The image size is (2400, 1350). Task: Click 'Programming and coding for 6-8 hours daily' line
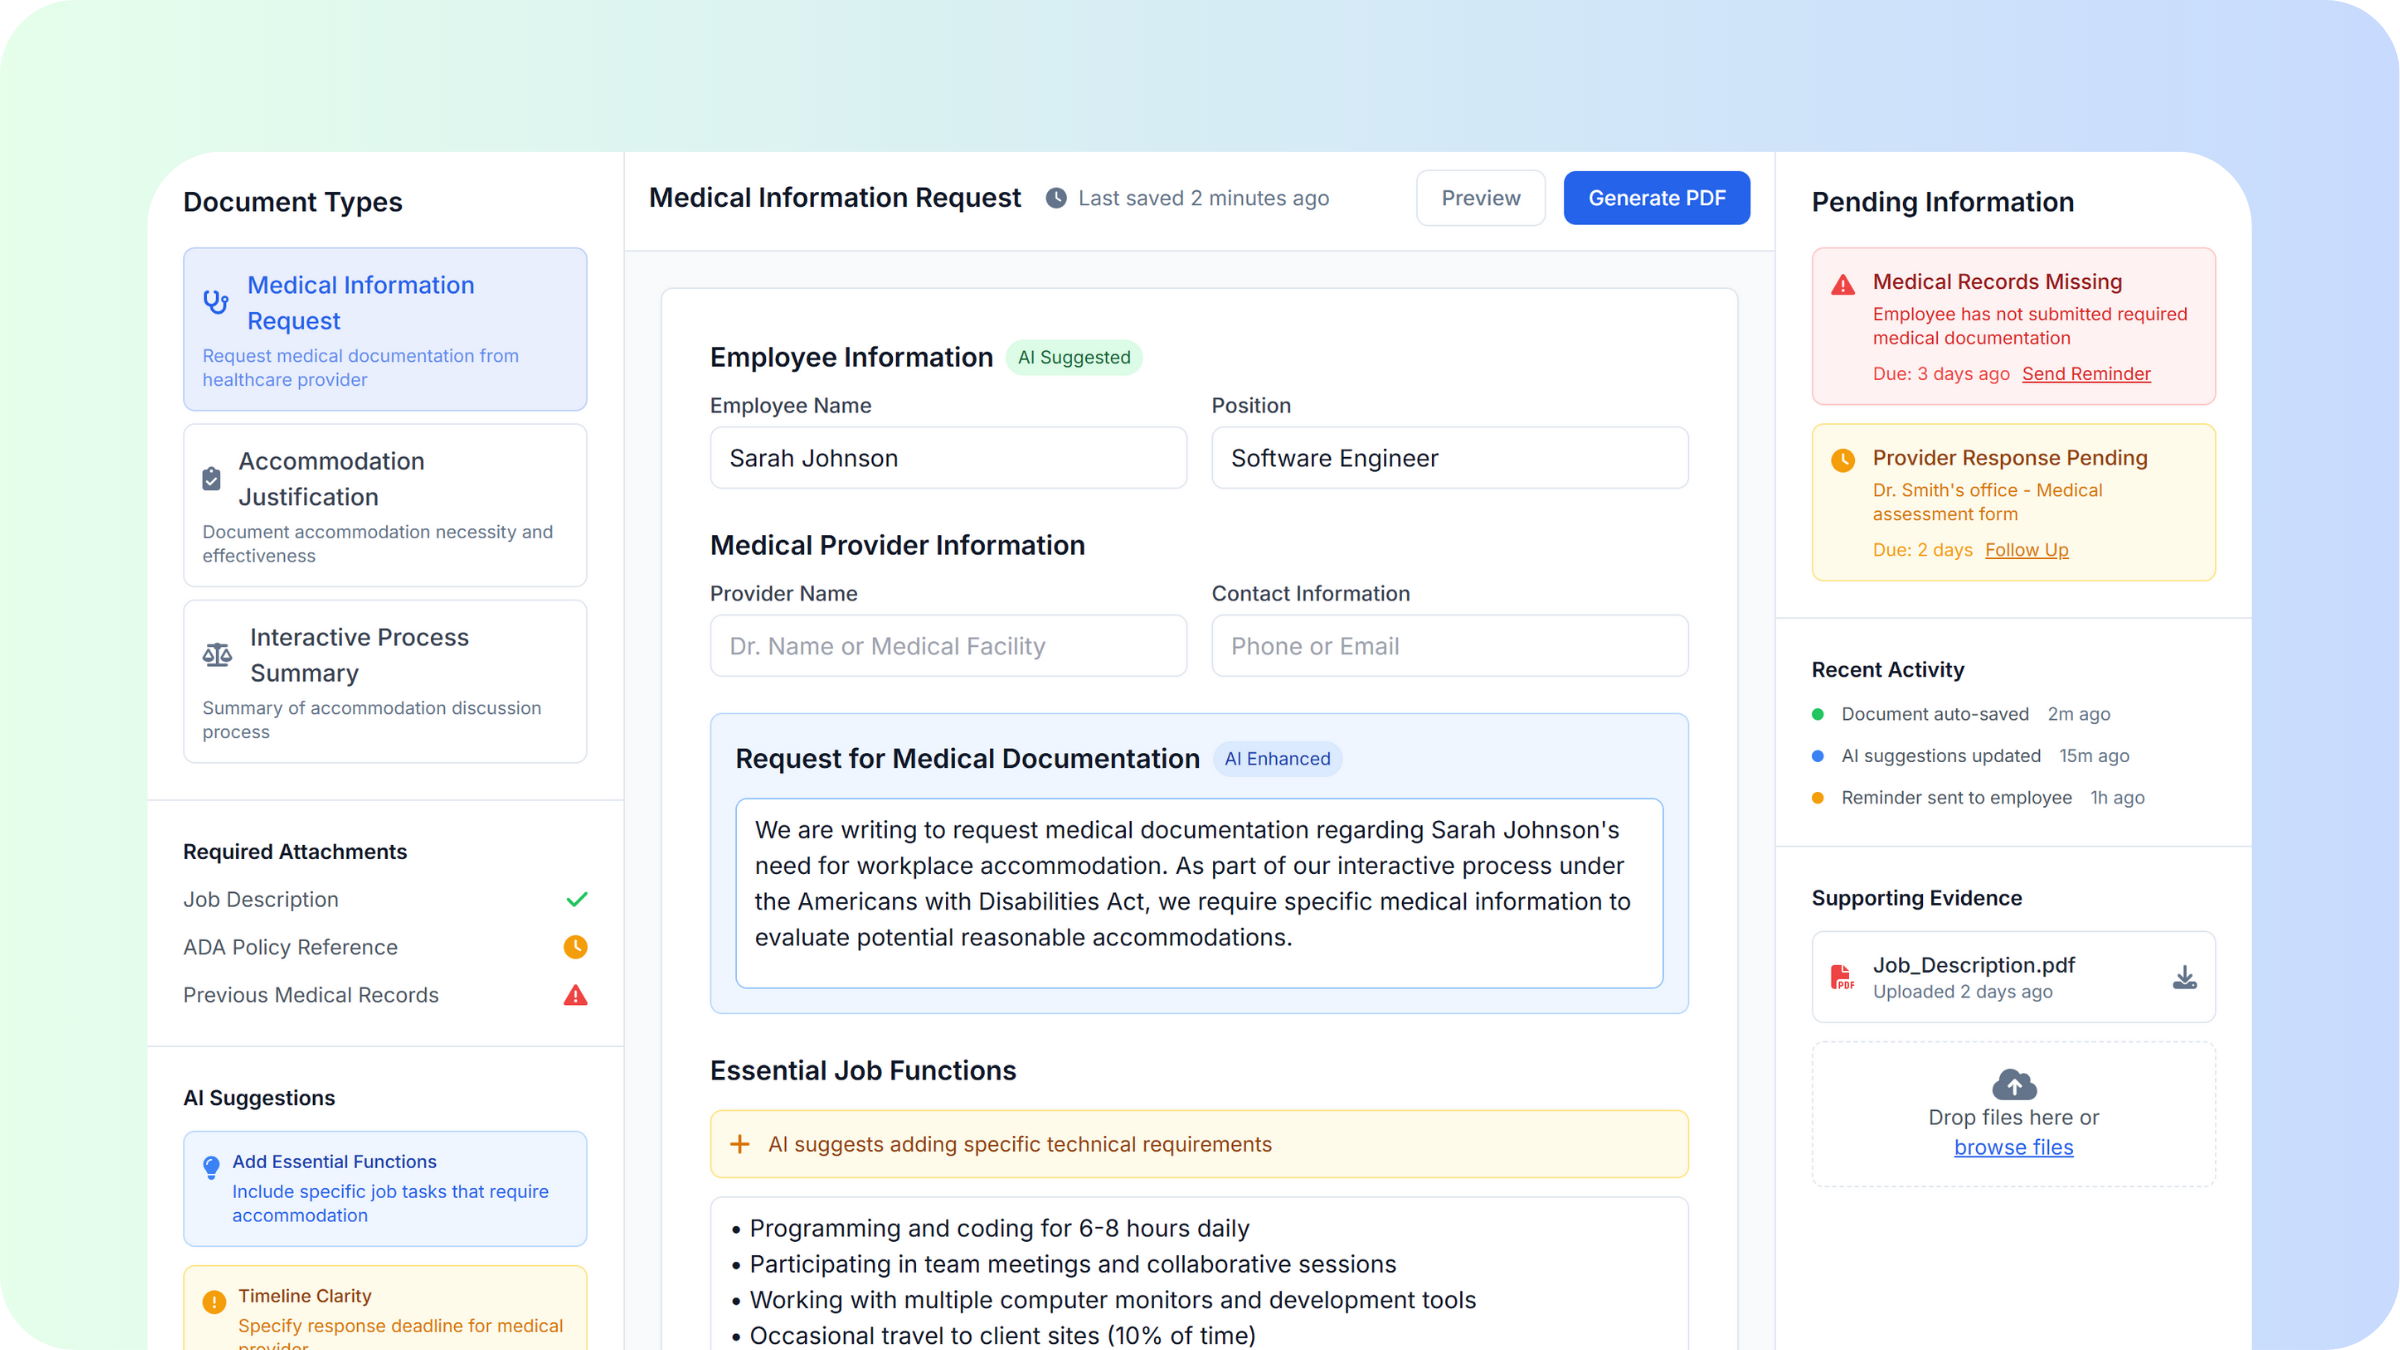pyautogui.click(x=990, y=1228)
